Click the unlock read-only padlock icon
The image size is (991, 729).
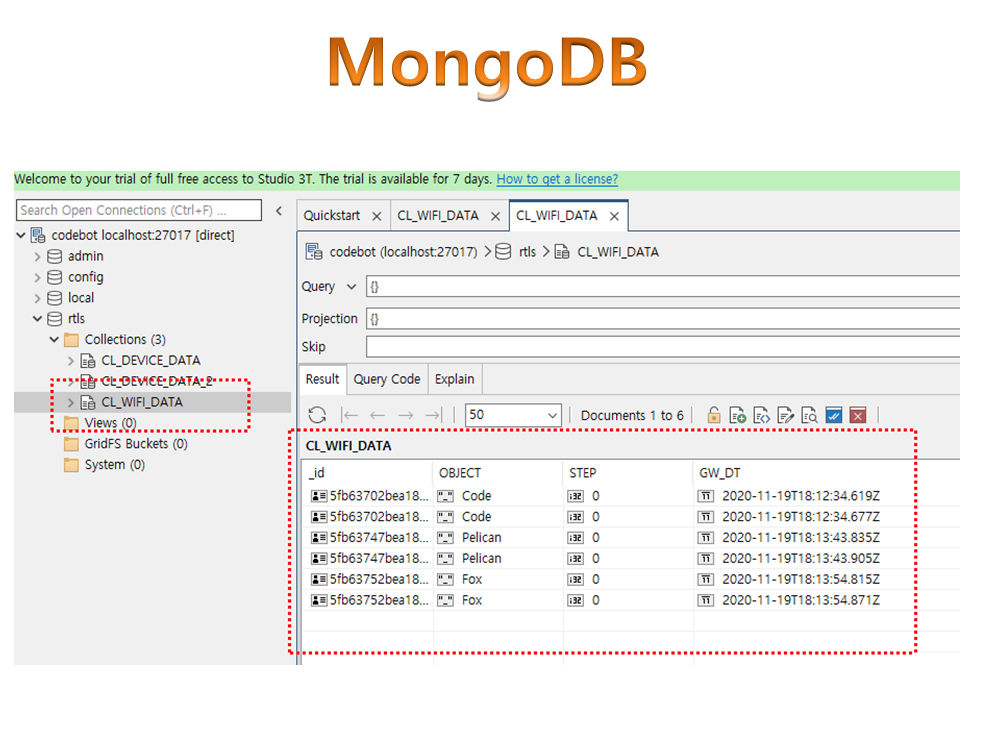pyautogui.click(x=714, y=415)
